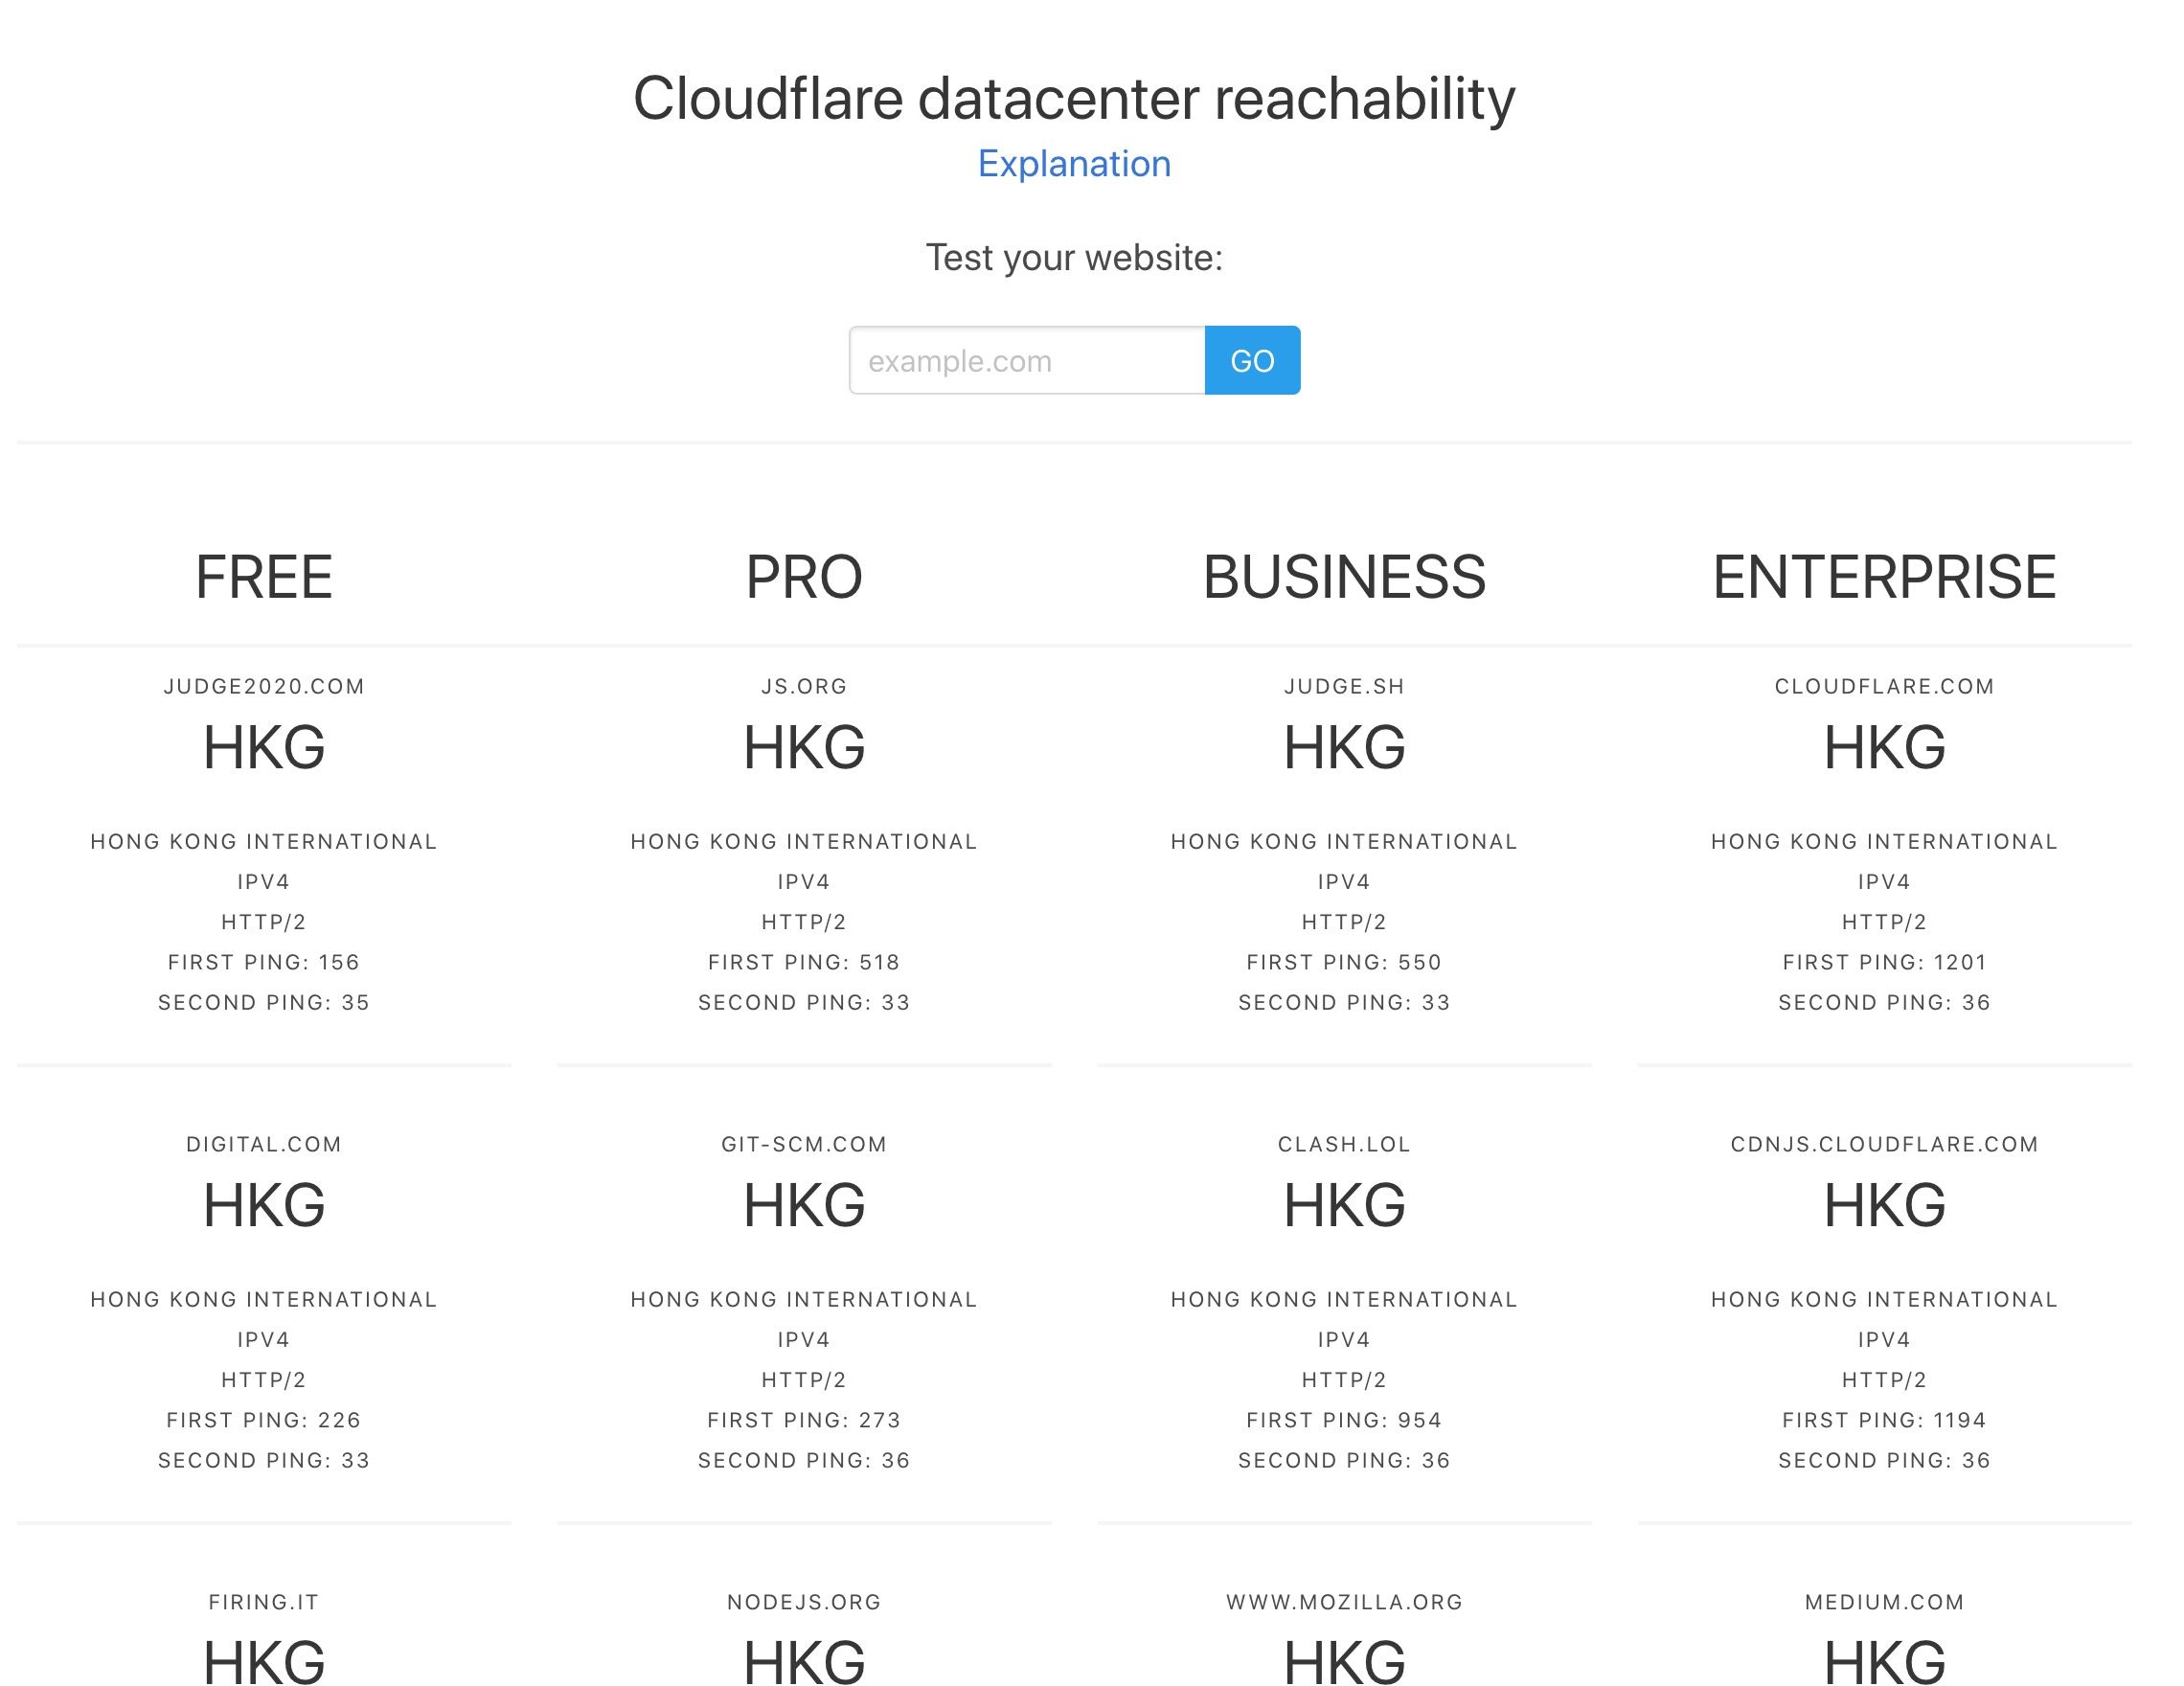The image size is (2184, 1686).
Task: Click the WWW.MOZILLA.ORG domain label
Action: click(1344, 1602)
